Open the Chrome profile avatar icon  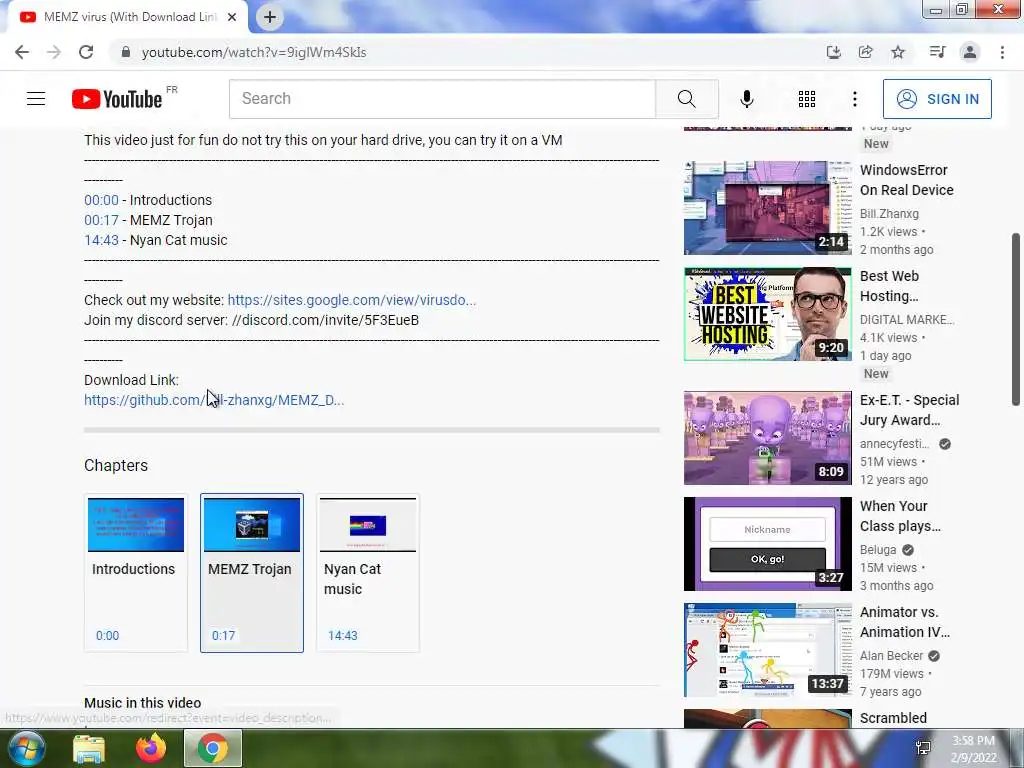coord(970,52)
